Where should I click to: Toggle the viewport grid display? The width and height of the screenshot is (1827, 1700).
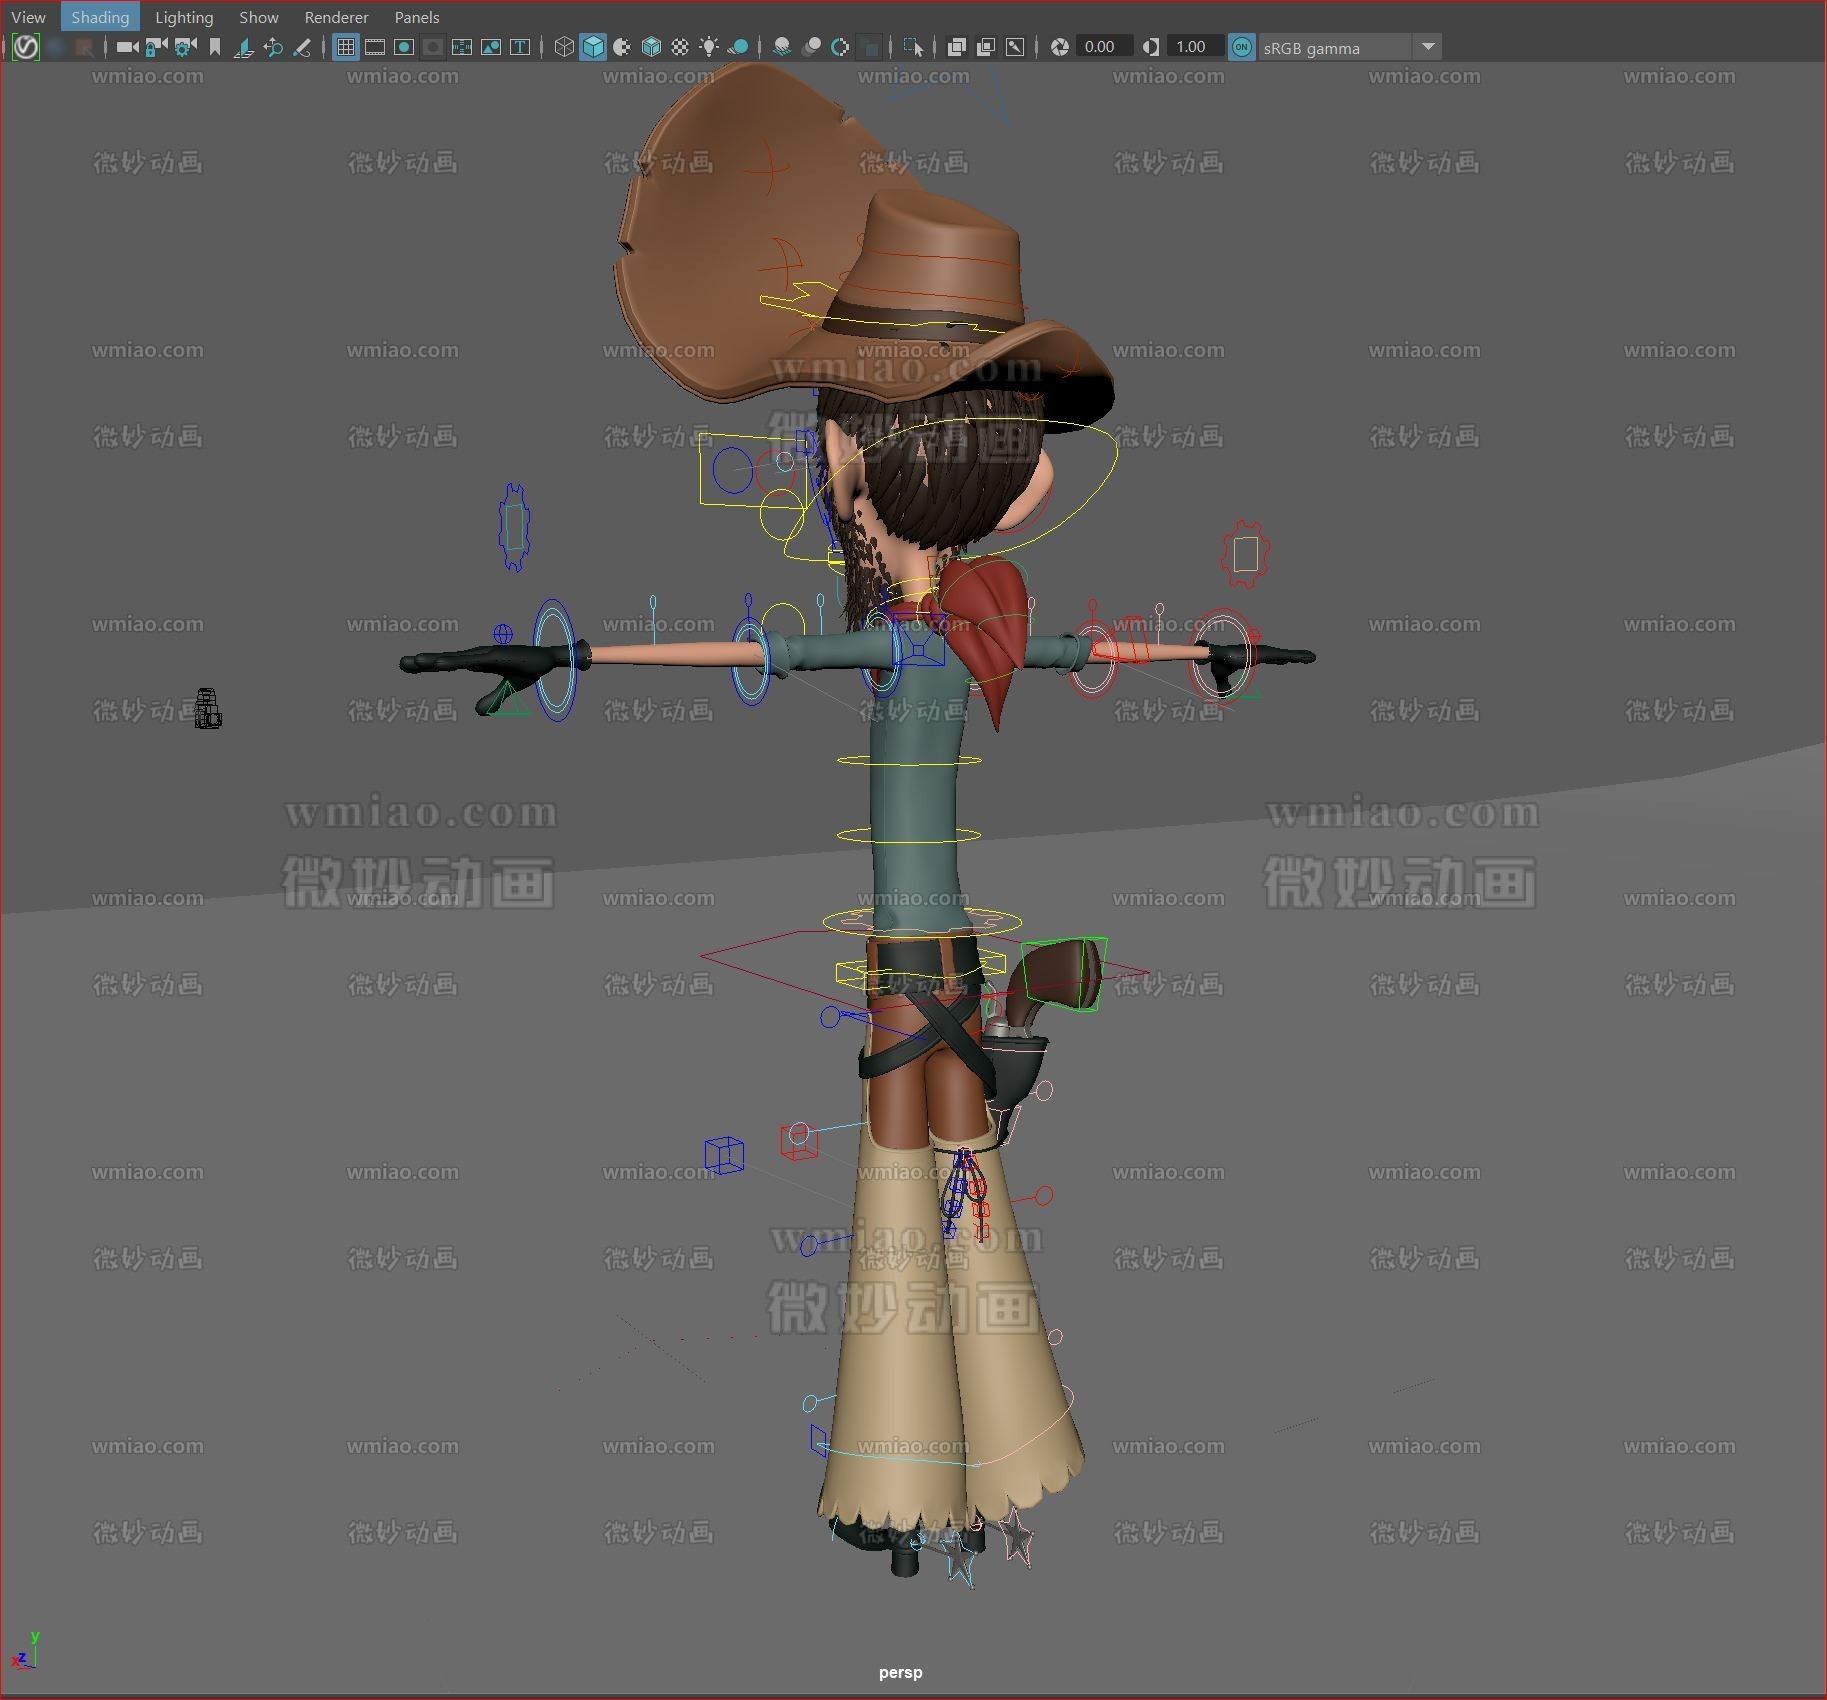pyautogui.click(x=345, y=46)
